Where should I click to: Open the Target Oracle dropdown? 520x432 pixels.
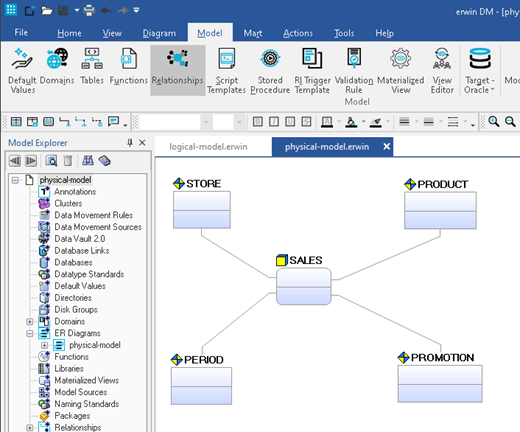click(479, 70)
